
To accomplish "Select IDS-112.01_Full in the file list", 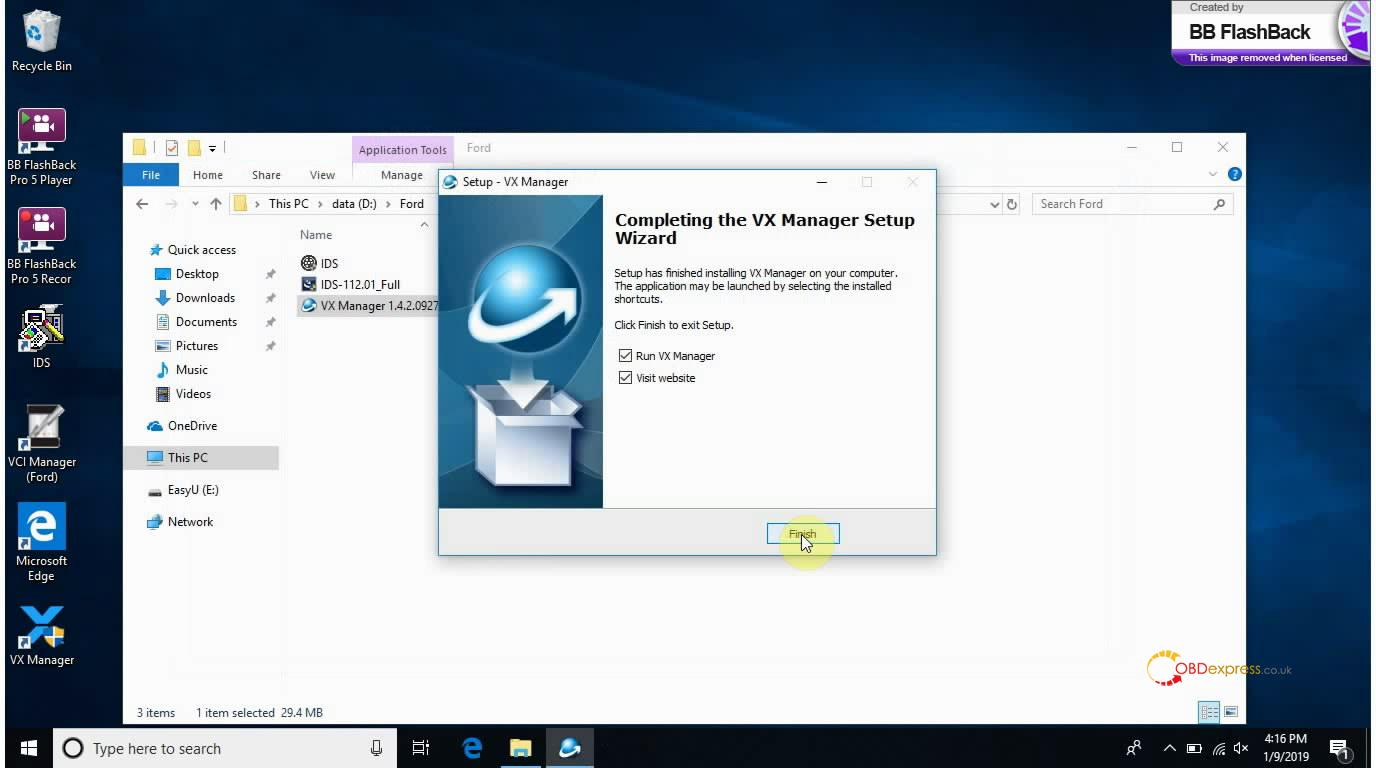I will point(360,285).
